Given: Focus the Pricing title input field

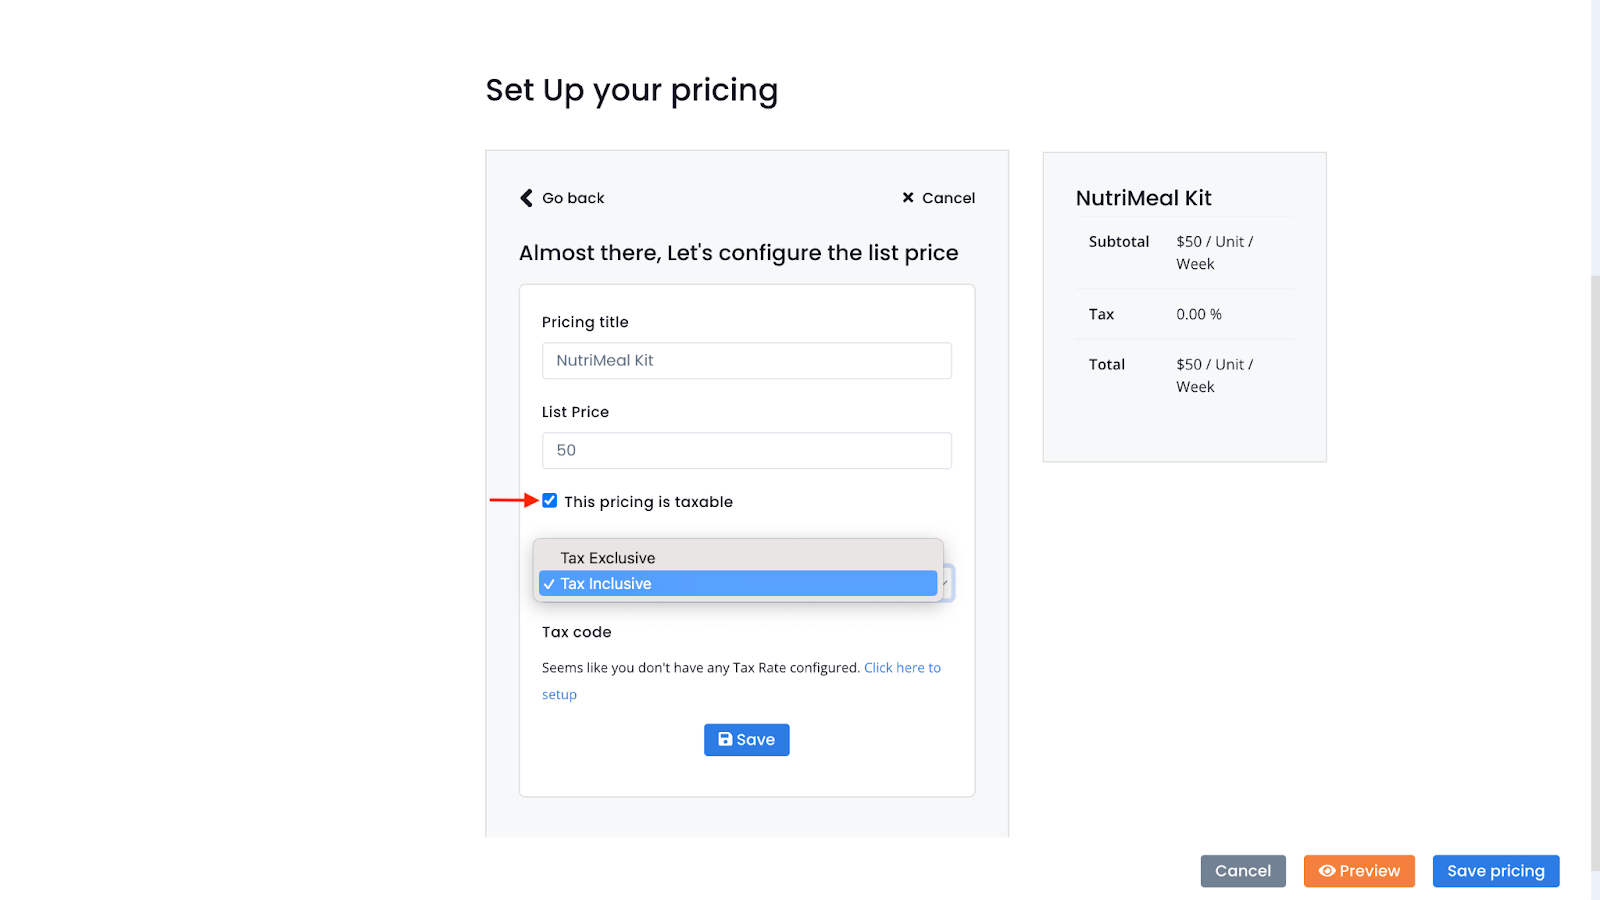Looking at the screenshot, I should (747, 361).
